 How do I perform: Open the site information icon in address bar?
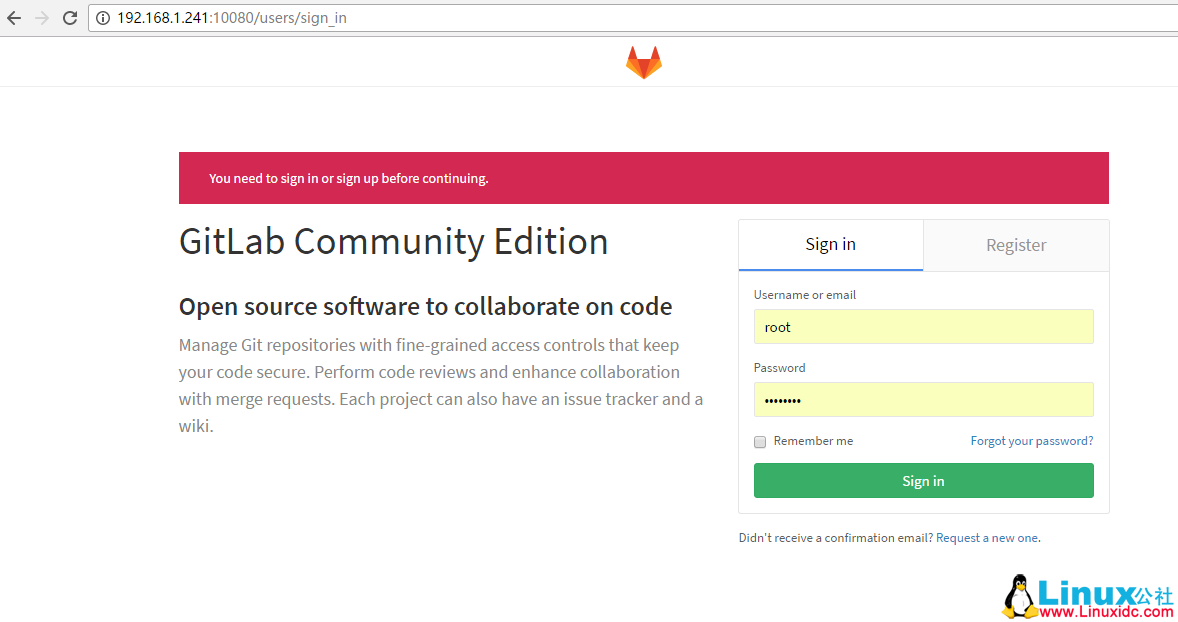point(103,17)
